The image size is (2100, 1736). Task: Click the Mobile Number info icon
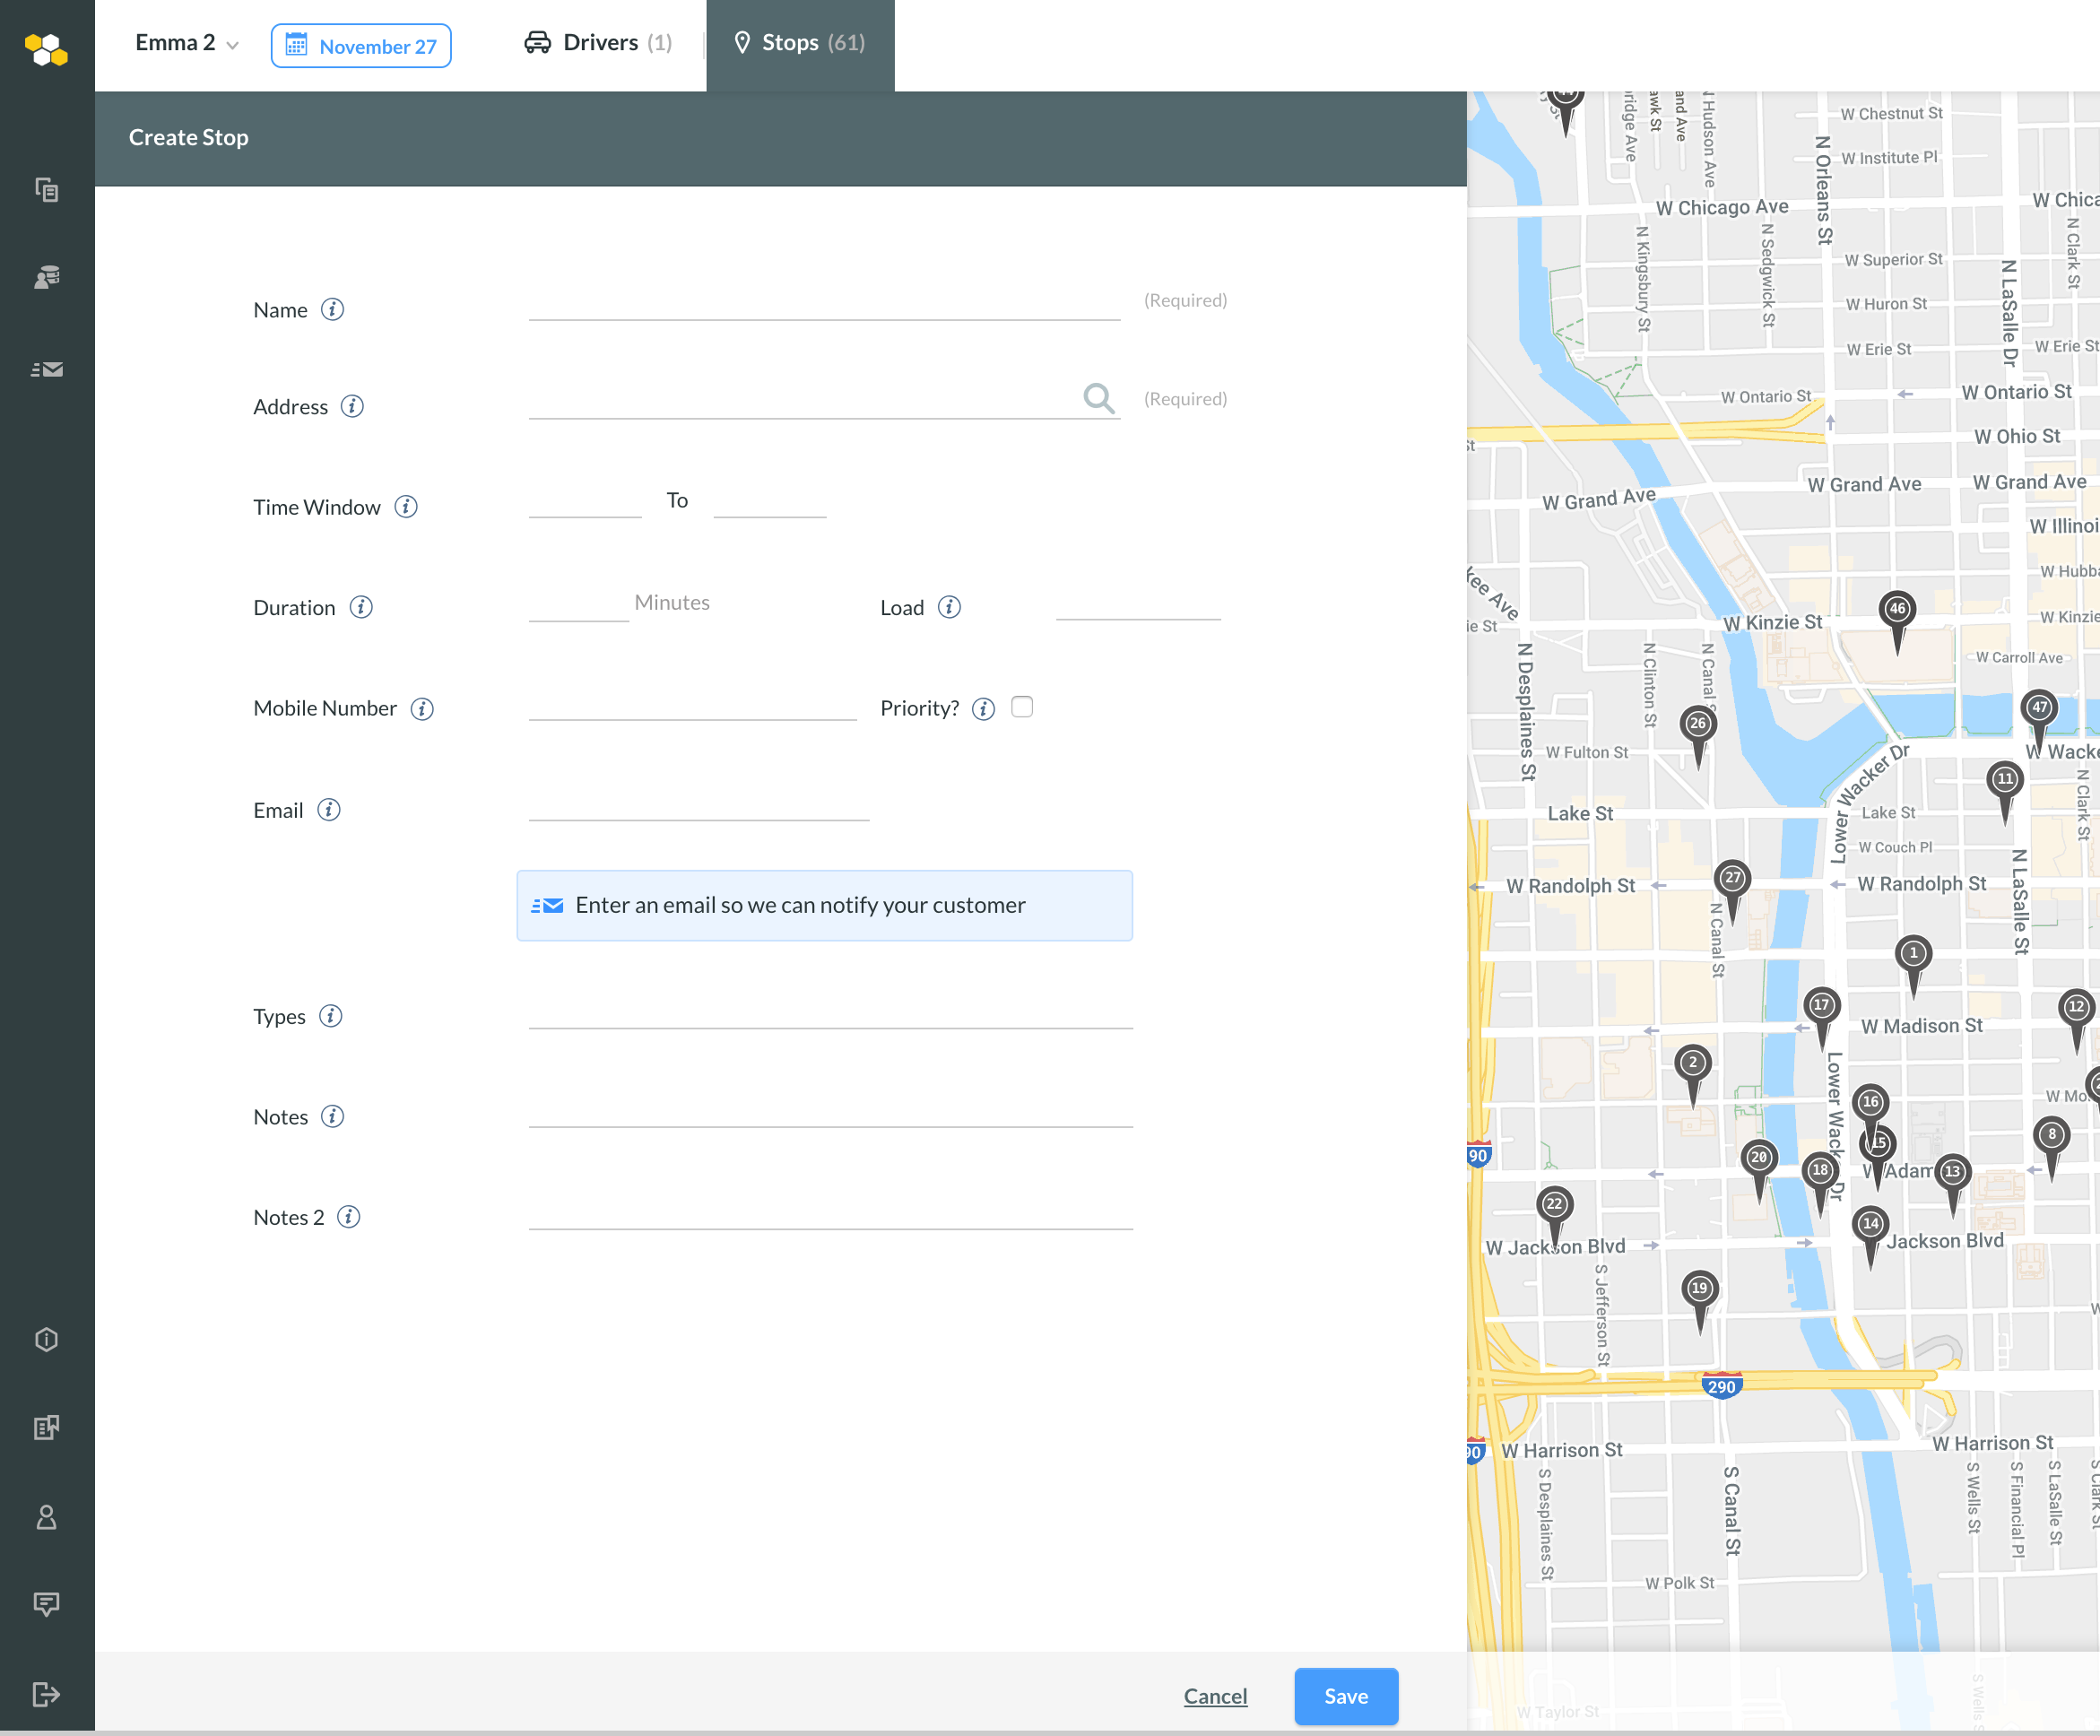tap(422, 709)
